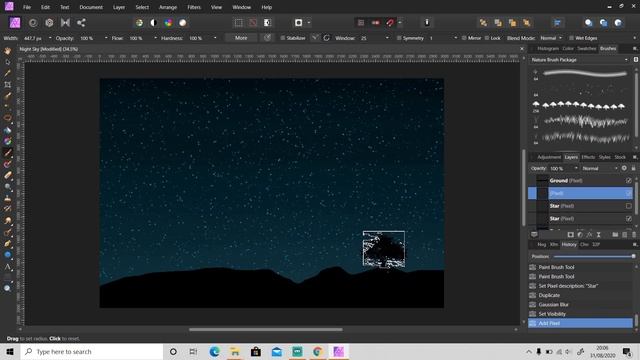Click Add Pixel Layer icon in Layers panel
Image resolution: width=640 pixels, height=360 pixels.
click(624, 235)
